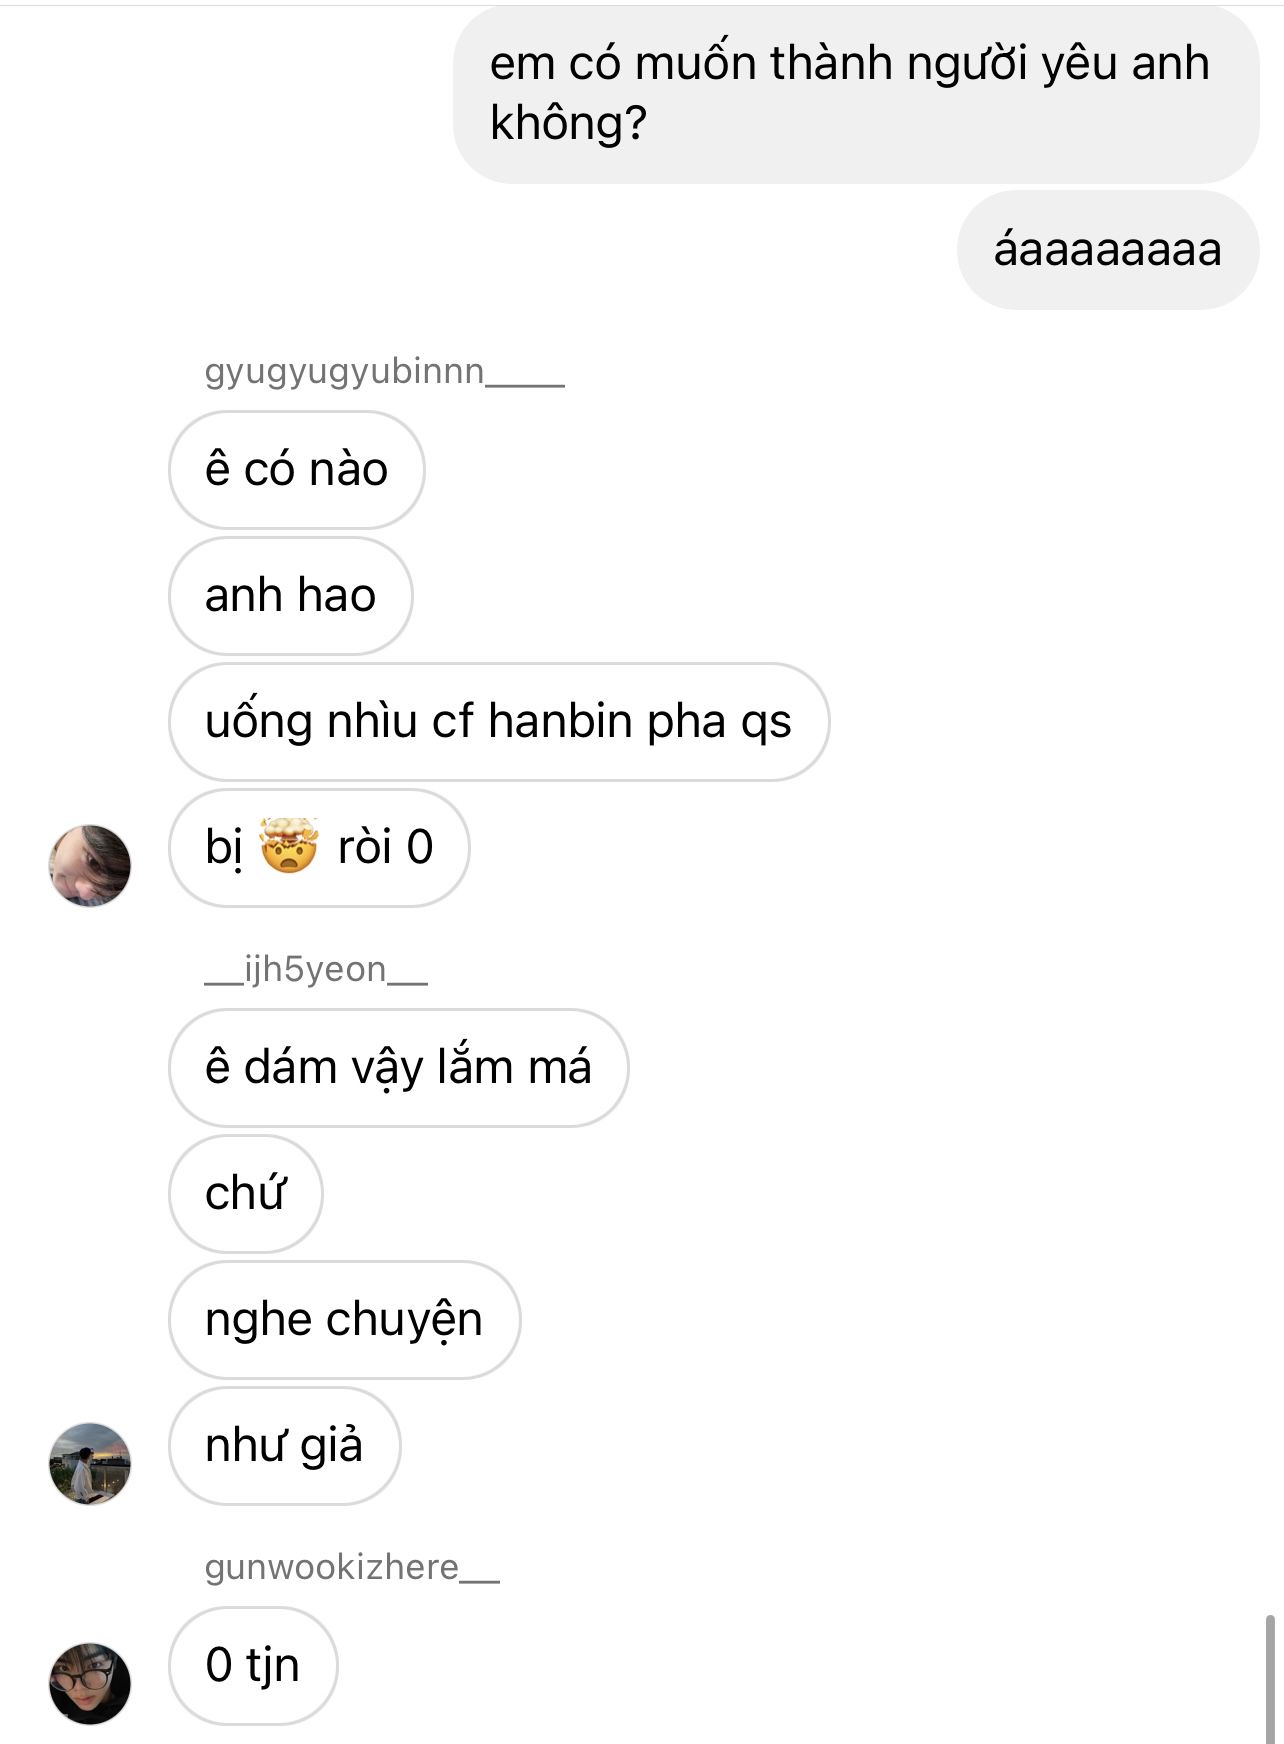The width and height of the screenshot is (1284, 1744).
Task: Tap the "bị ... ròi 0" message bubble
Action: [x=319, y=848]
